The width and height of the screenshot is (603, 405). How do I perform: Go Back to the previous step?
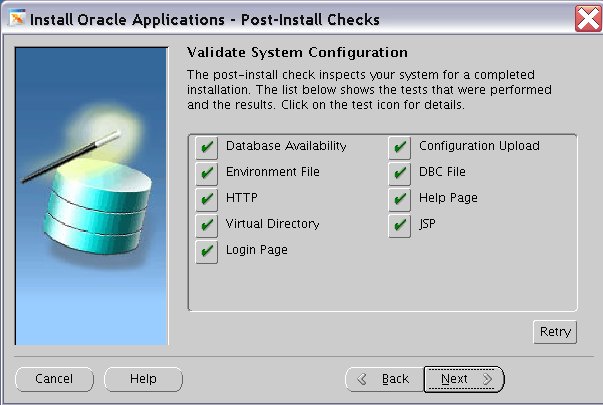383,379
